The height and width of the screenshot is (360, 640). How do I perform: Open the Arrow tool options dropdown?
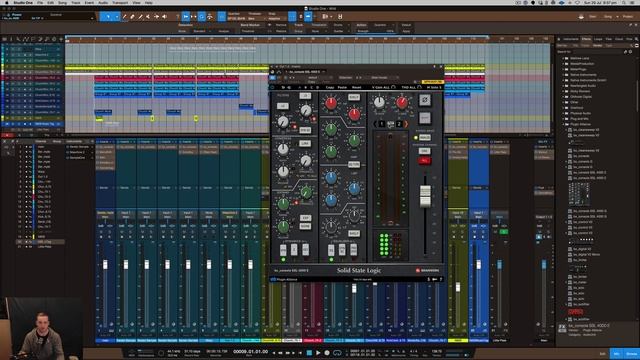tap(117, 17)
